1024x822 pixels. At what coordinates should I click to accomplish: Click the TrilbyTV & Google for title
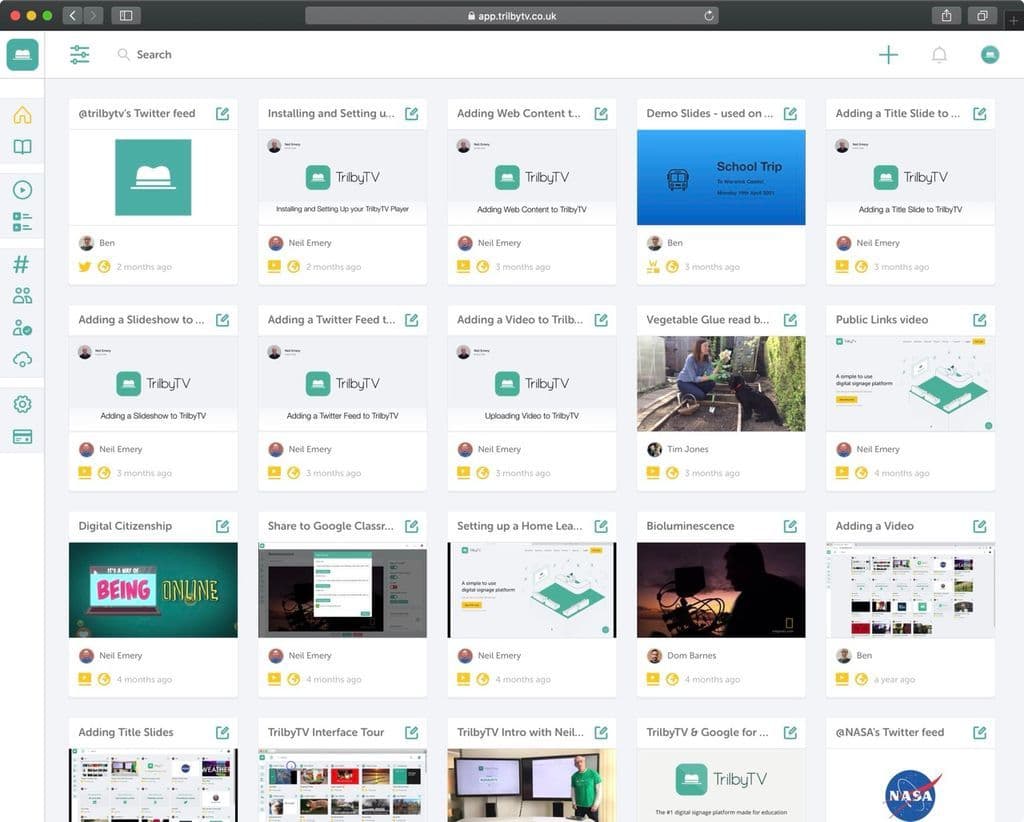(707, 733)
